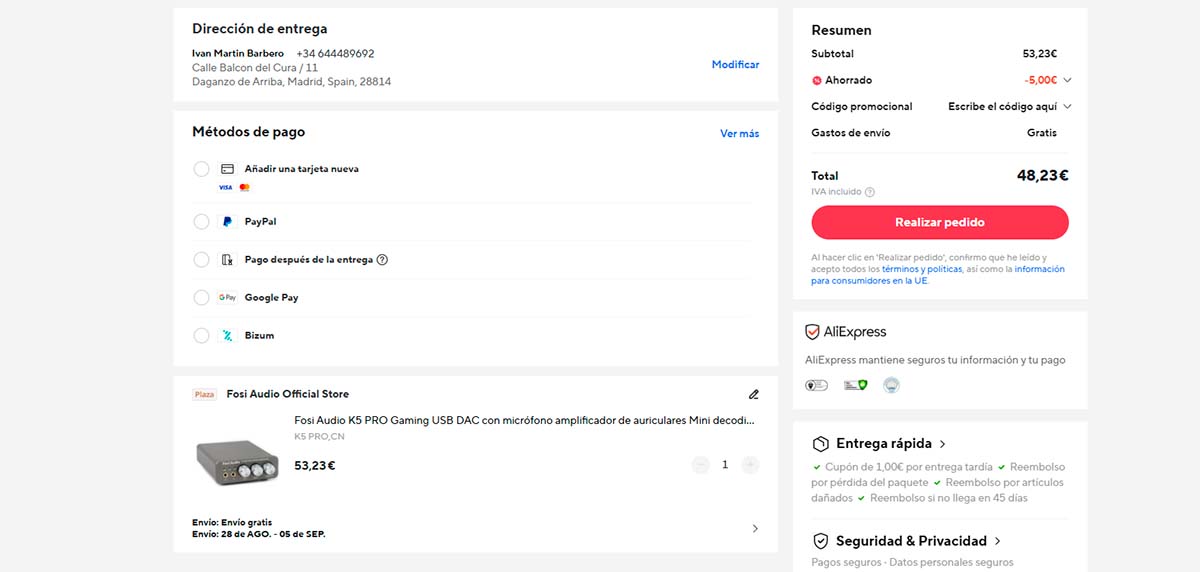This screenshot has height=572, width=1200.
Task: Click the pencil edit icon for Fosi Audio store
Action: pos(754,394)
